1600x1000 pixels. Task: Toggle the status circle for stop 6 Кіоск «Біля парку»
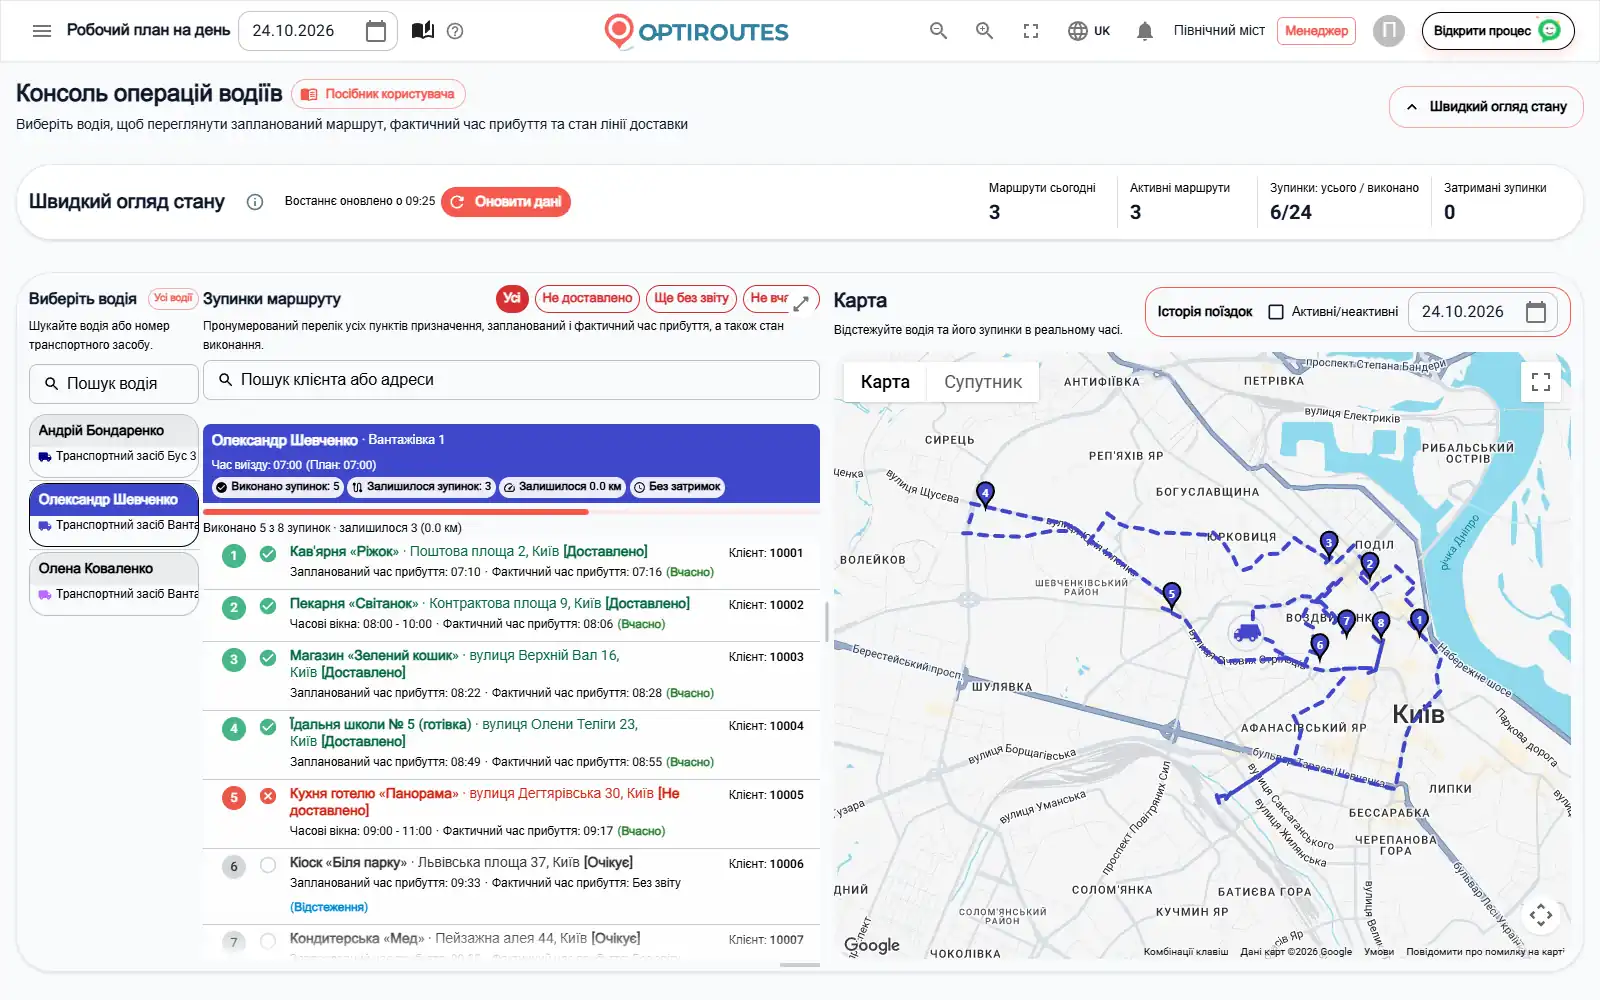(268, 865)
